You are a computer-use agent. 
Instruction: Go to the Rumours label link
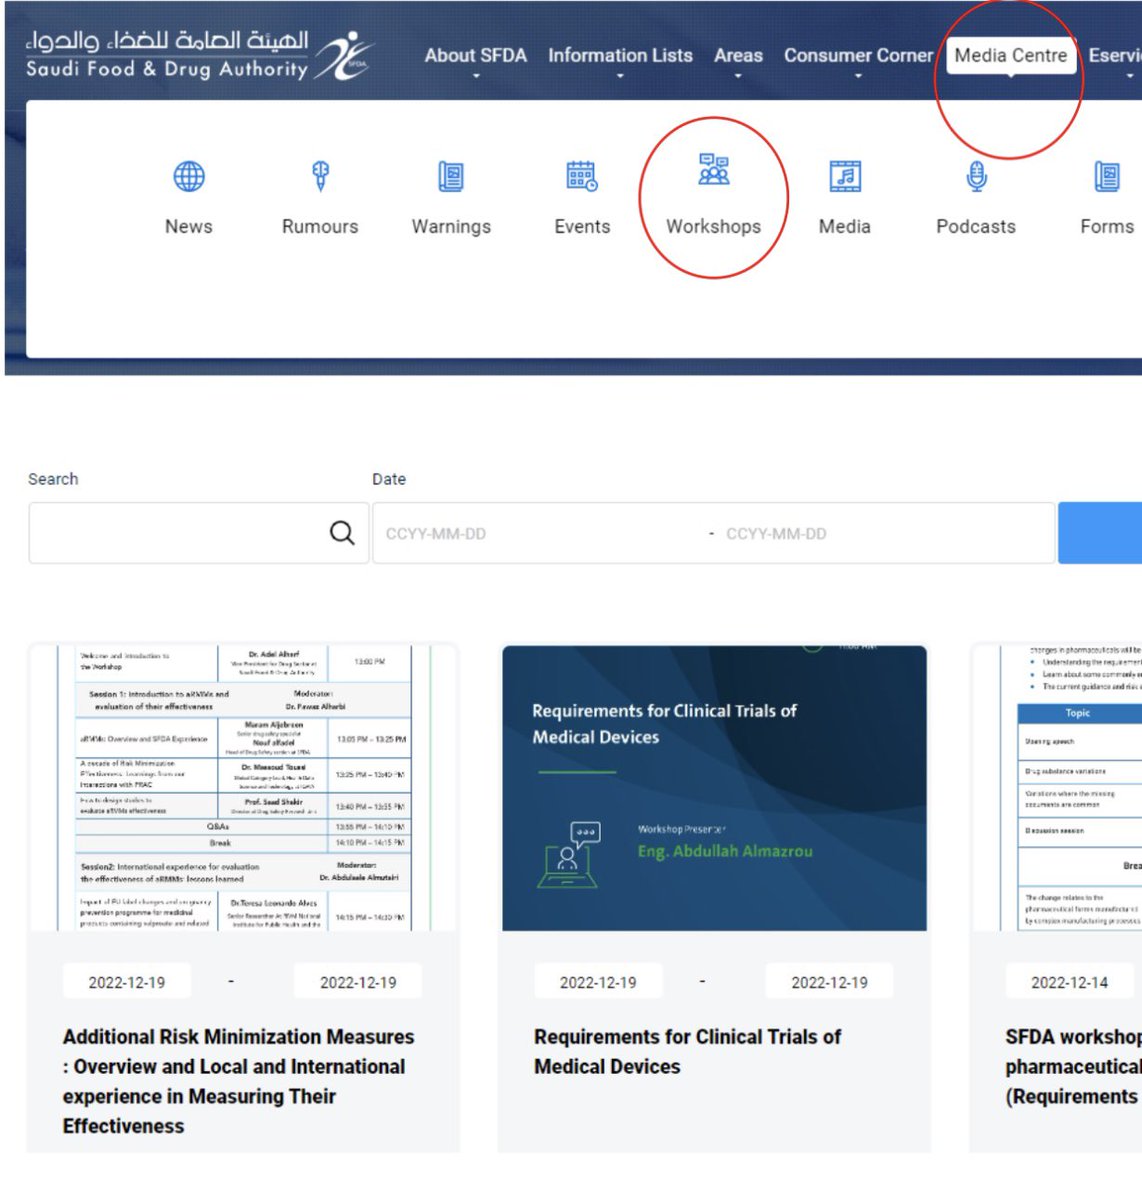320,226
